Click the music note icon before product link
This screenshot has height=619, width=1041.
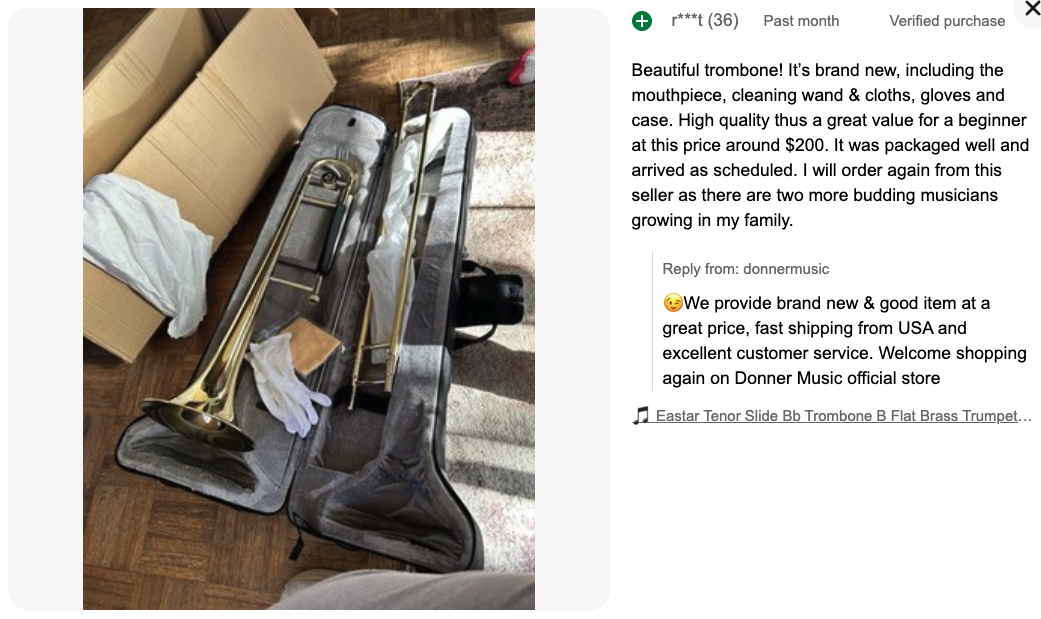tap(641, 416)
